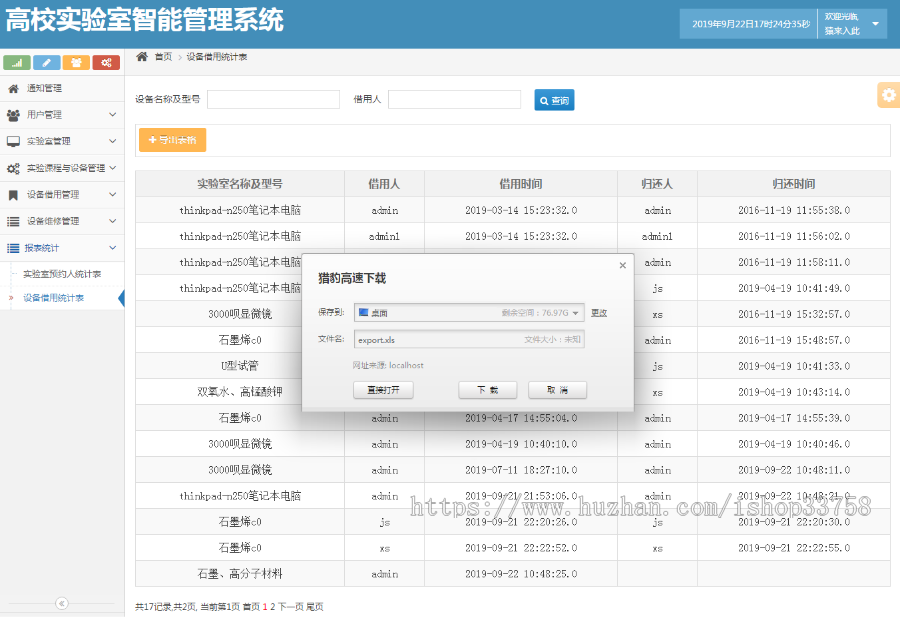Click the 更改 change link in the dialog
Viewport: 900px width, 620px height.
(x=599, y=313)
